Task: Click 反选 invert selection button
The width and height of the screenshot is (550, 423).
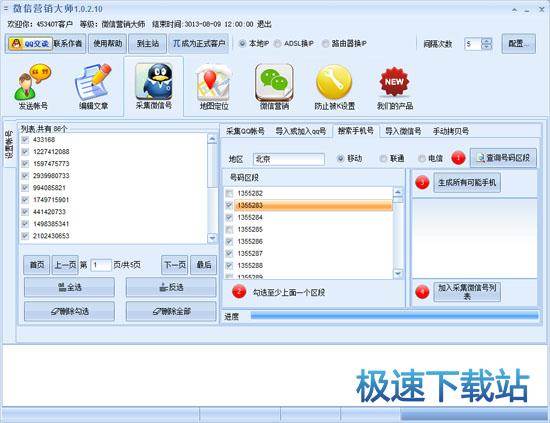Action: pos(171,287)
